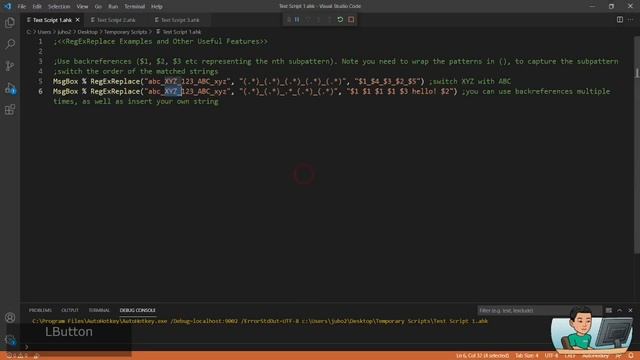
Task: Open the Run menu
Action: point(113,6)
